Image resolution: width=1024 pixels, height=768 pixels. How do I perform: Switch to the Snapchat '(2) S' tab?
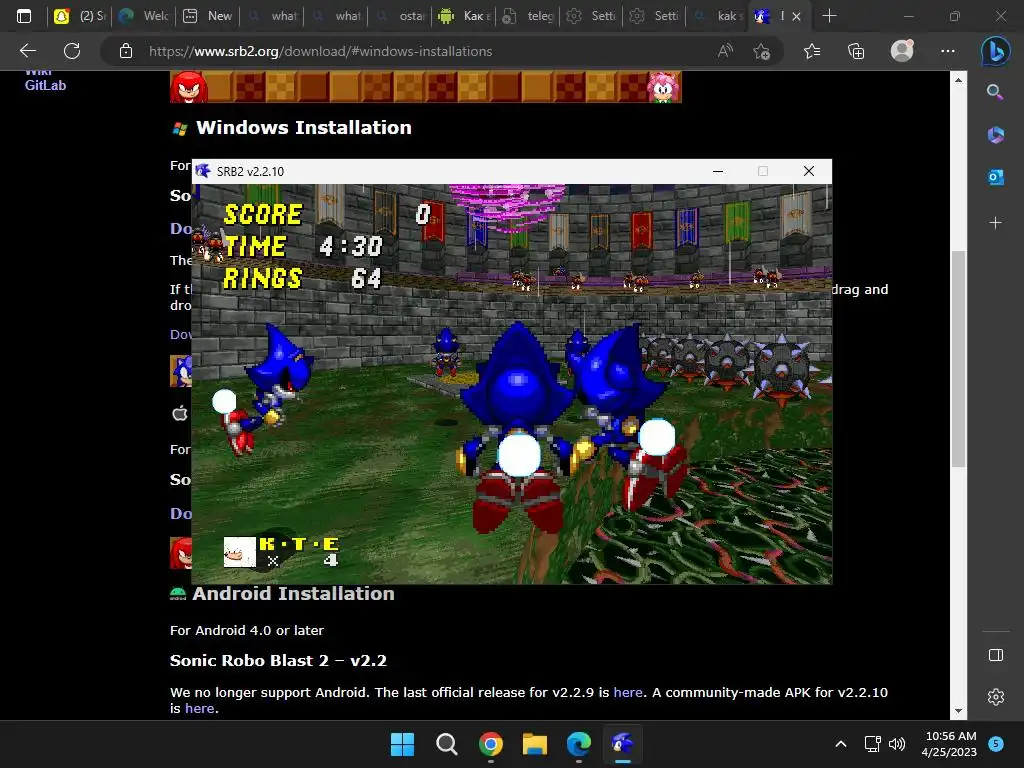80,16
